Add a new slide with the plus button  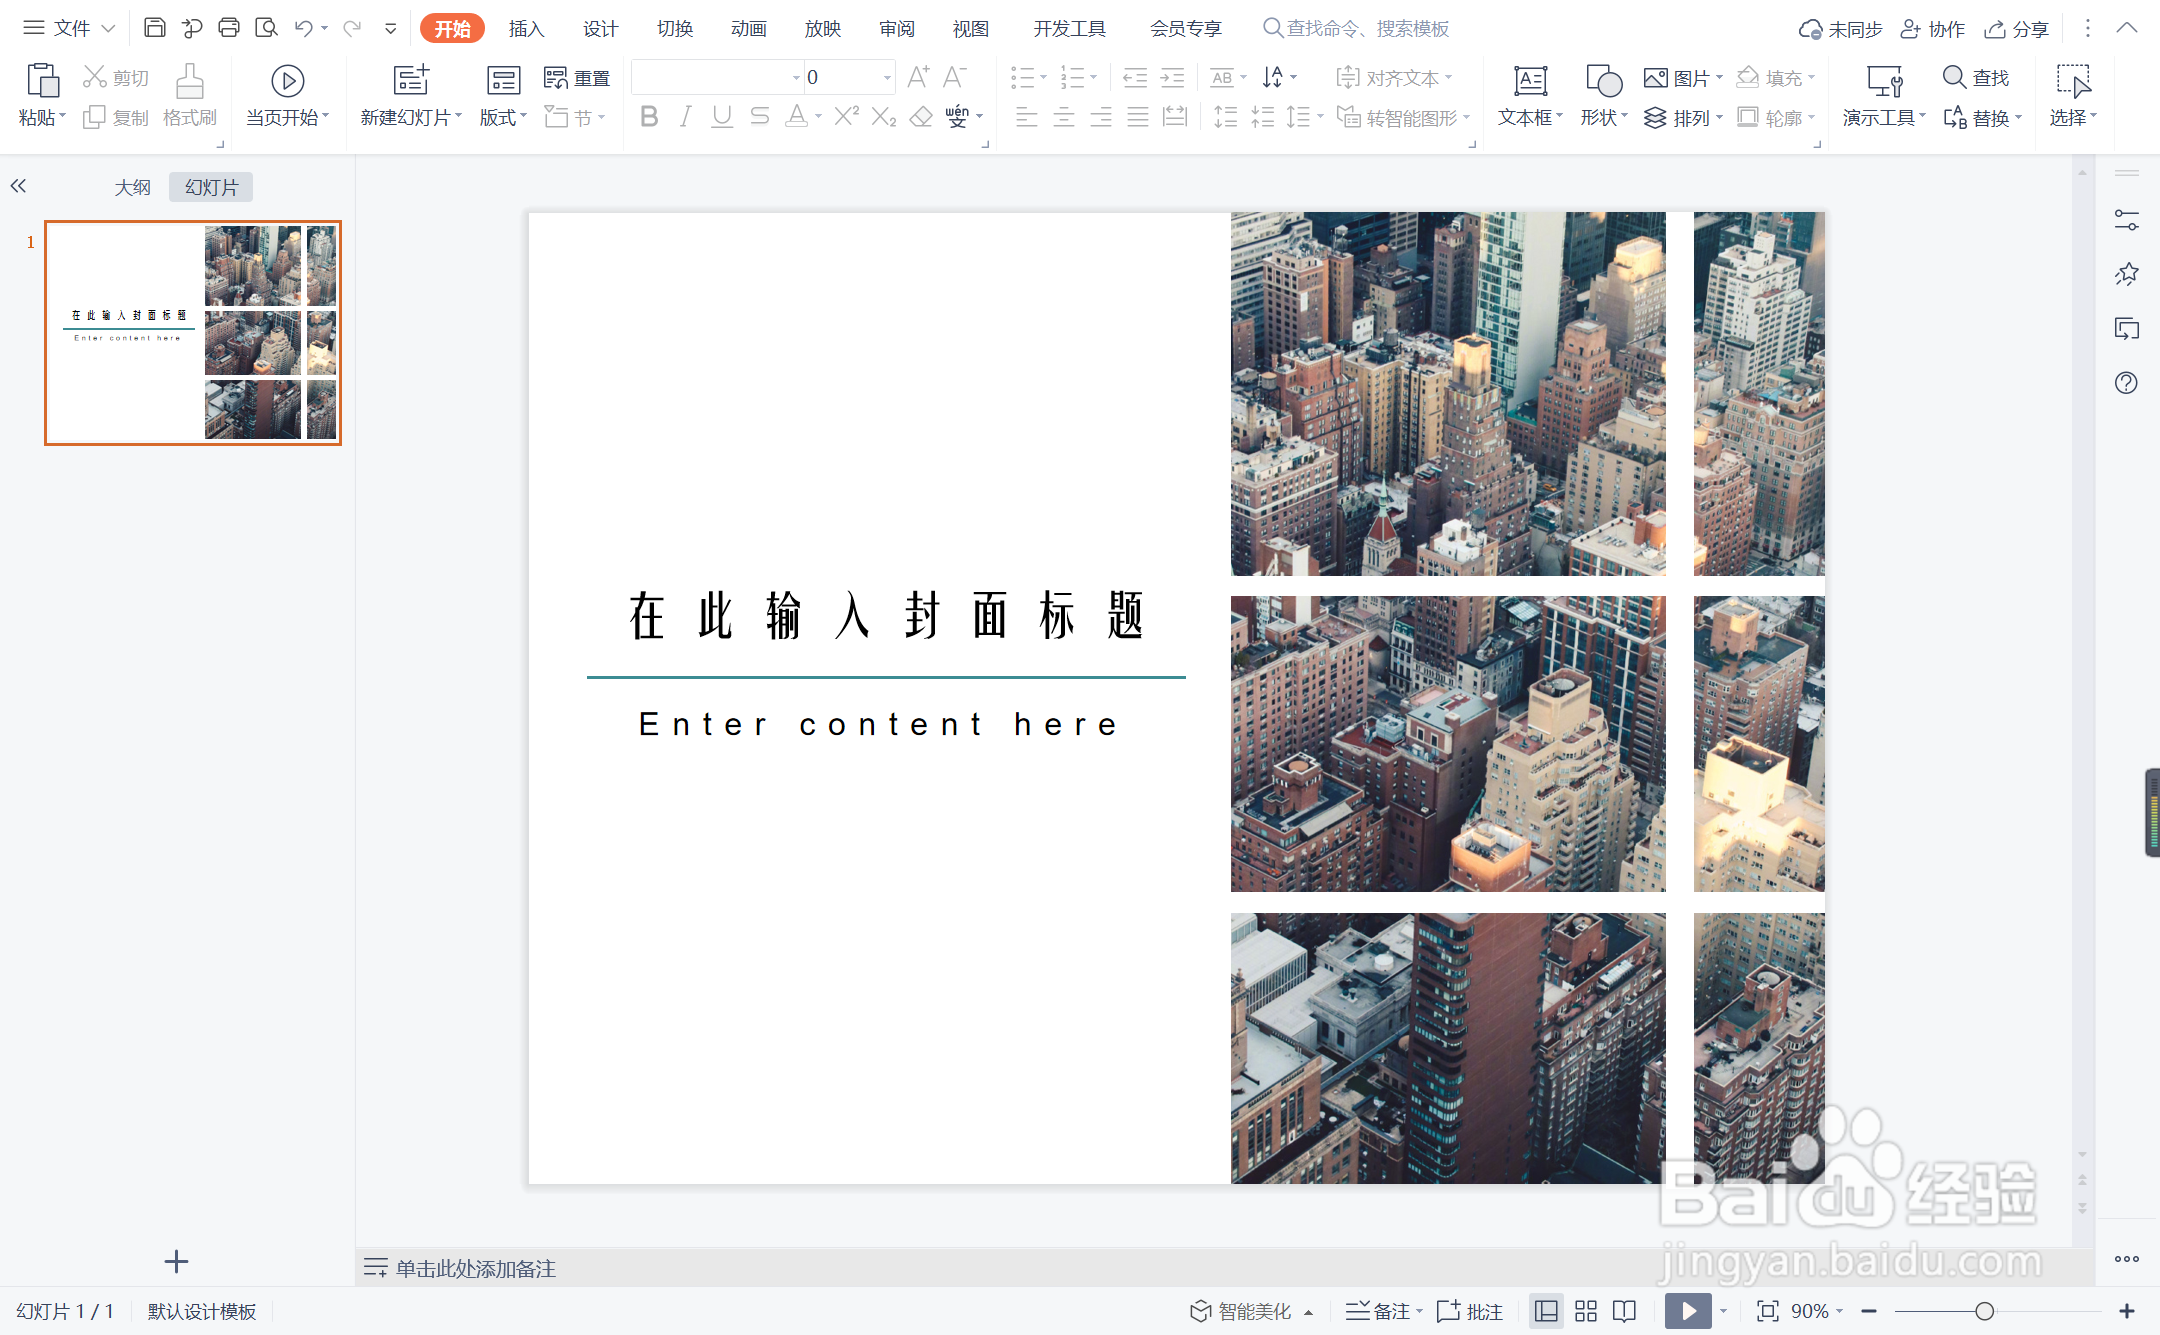176,1261
